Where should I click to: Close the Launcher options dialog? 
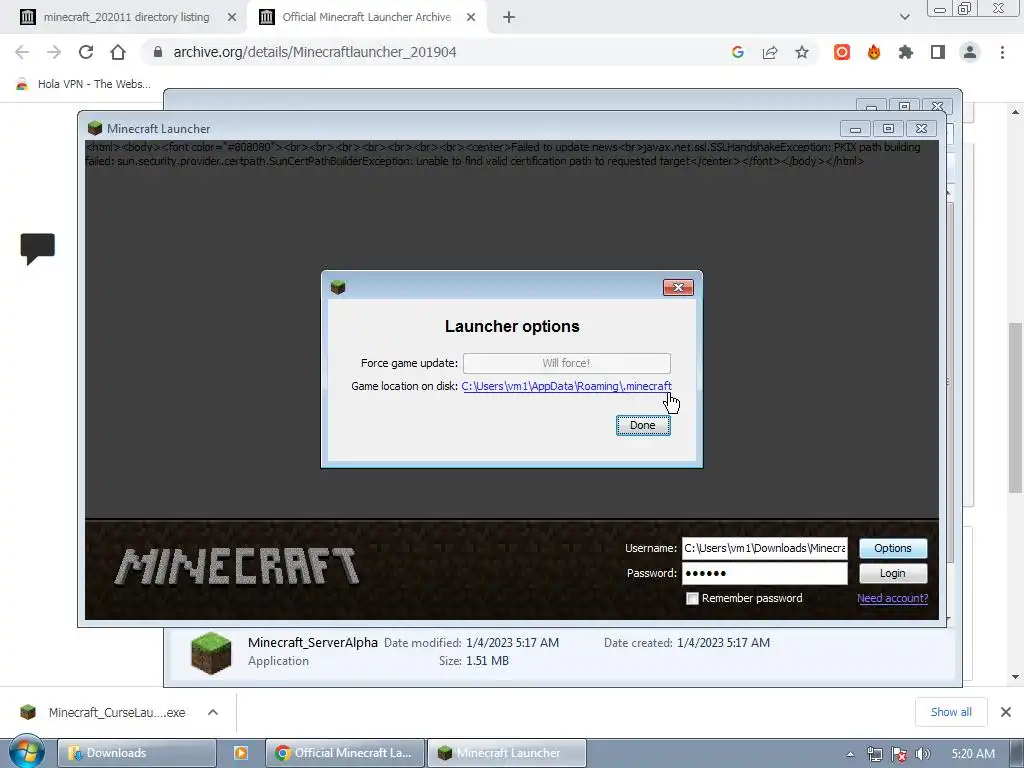point(678,287)
